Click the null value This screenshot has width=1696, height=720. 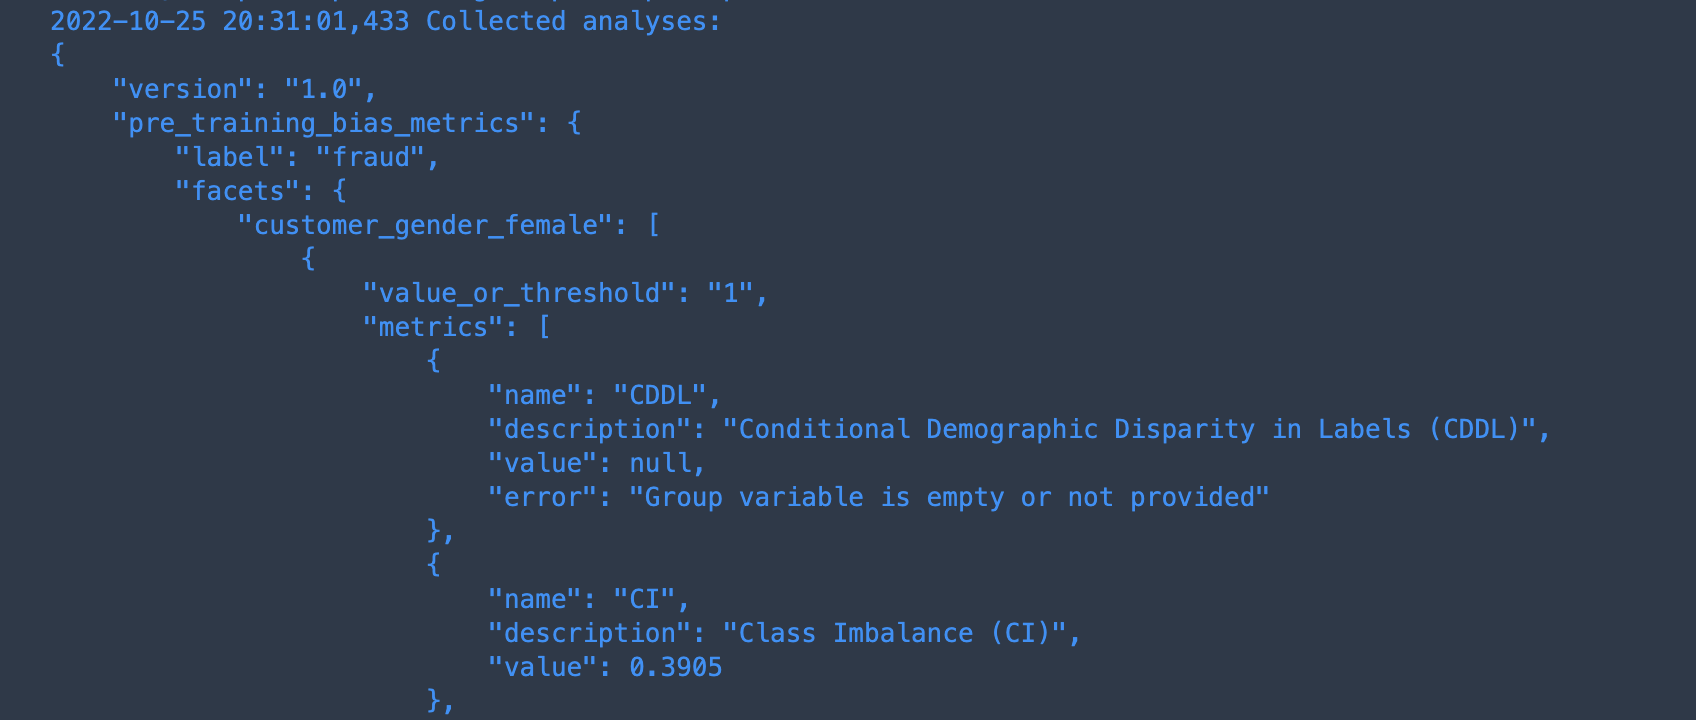coord(660,463)
